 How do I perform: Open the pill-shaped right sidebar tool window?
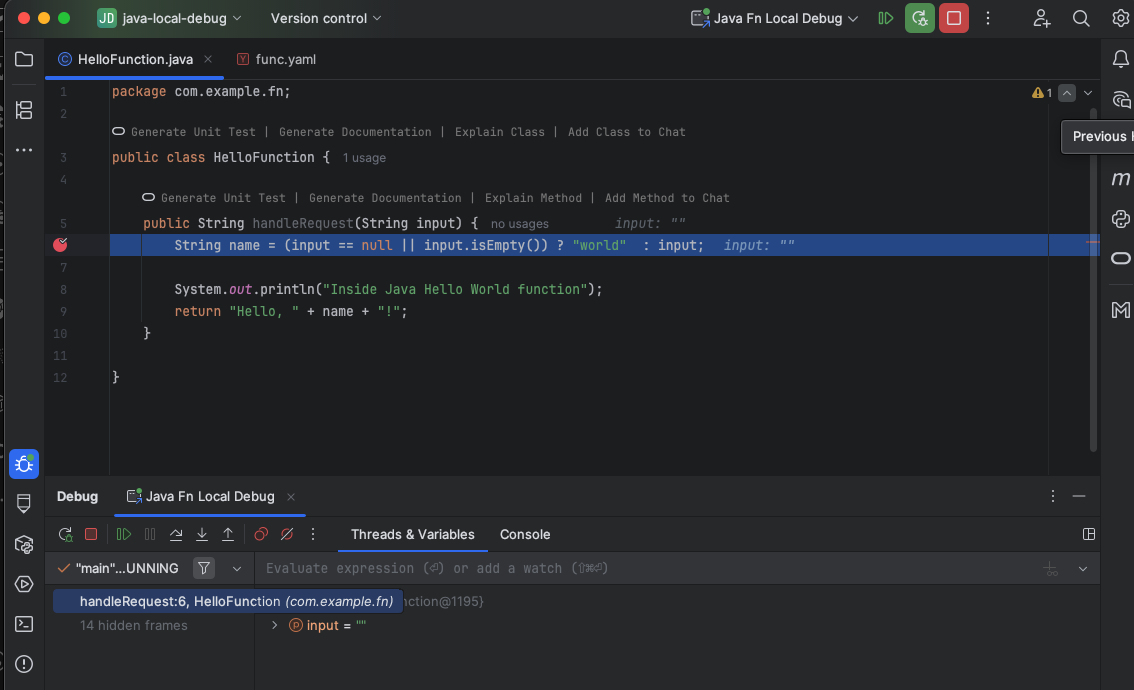(1120, 258)
